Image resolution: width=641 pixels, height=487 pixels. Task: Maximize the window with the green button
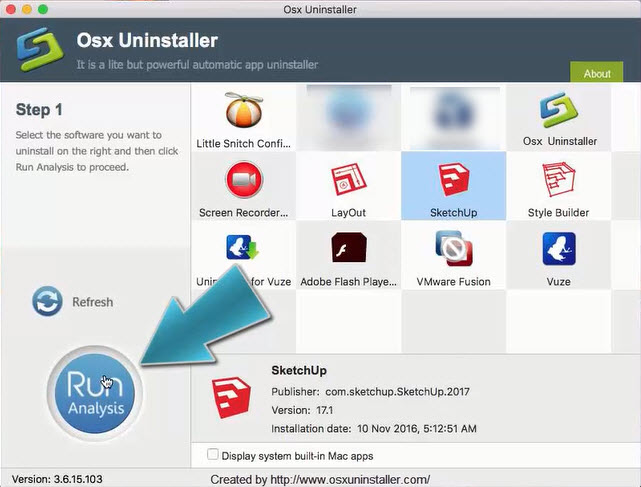[43, 9]
